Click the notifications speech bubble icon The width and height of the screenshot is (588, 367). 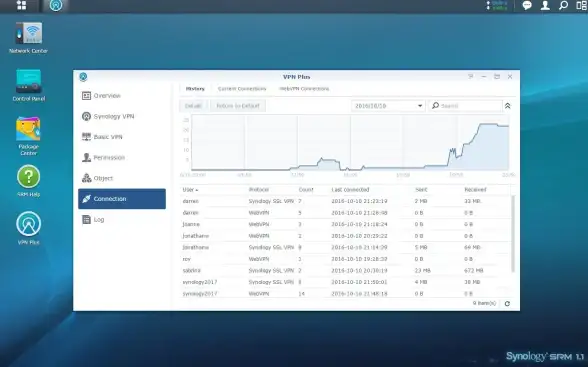click(527, 5)
